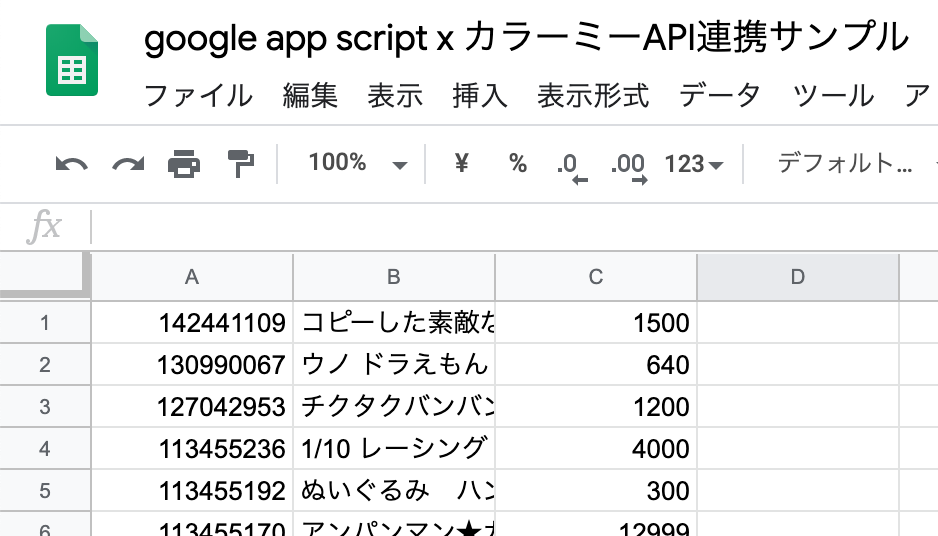Click cell with value 4000
The image size is (938, 536).
pos(596,449)
